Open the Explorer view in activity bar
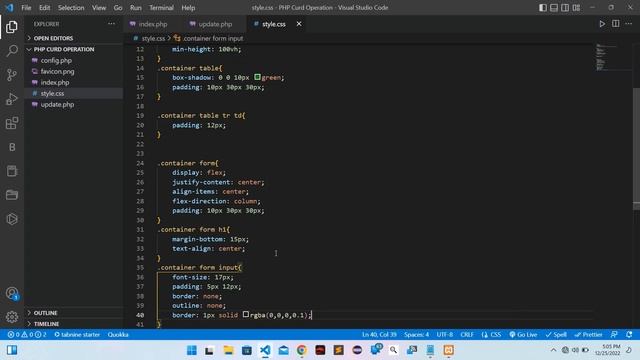The height and width of the screenshot is (360, 640). [12, 27]
